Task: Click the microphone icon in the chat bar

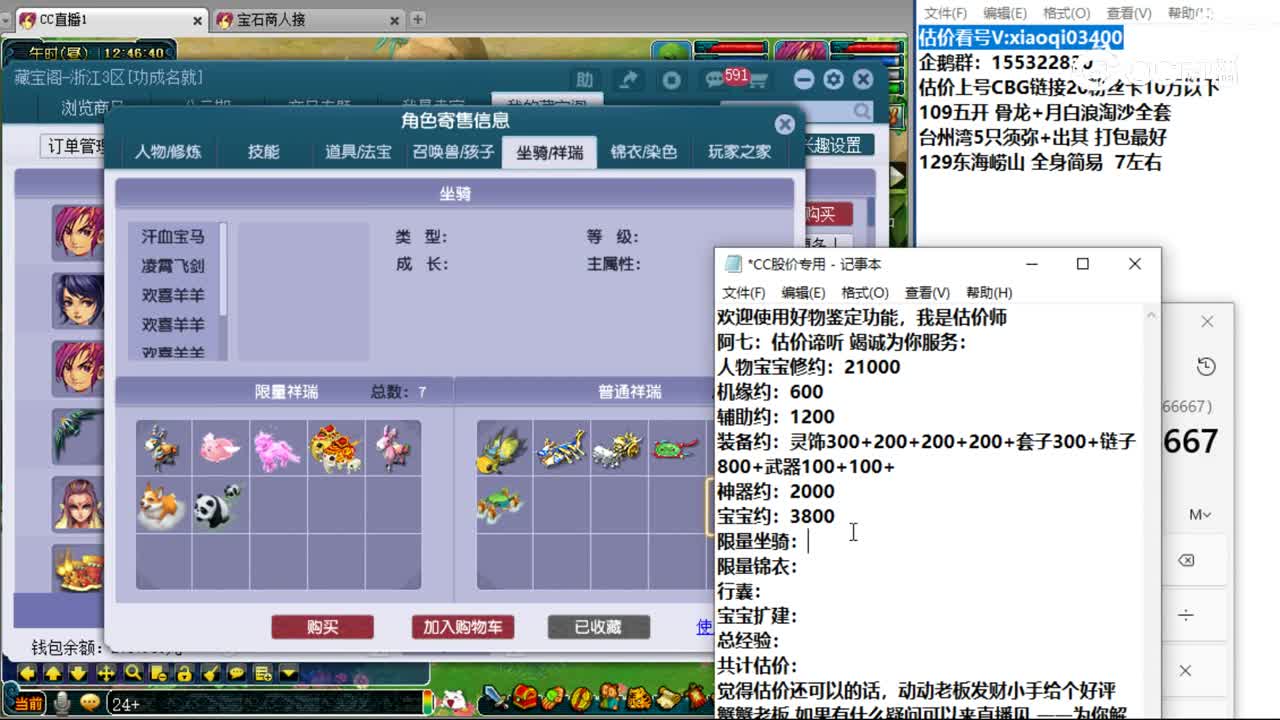Action: point(62,703)
